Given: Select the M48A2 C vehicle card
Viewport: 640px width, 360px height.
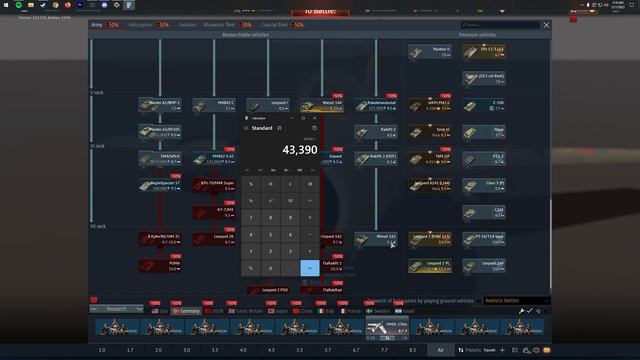Looking at the screenshot, I should point(214,105).
